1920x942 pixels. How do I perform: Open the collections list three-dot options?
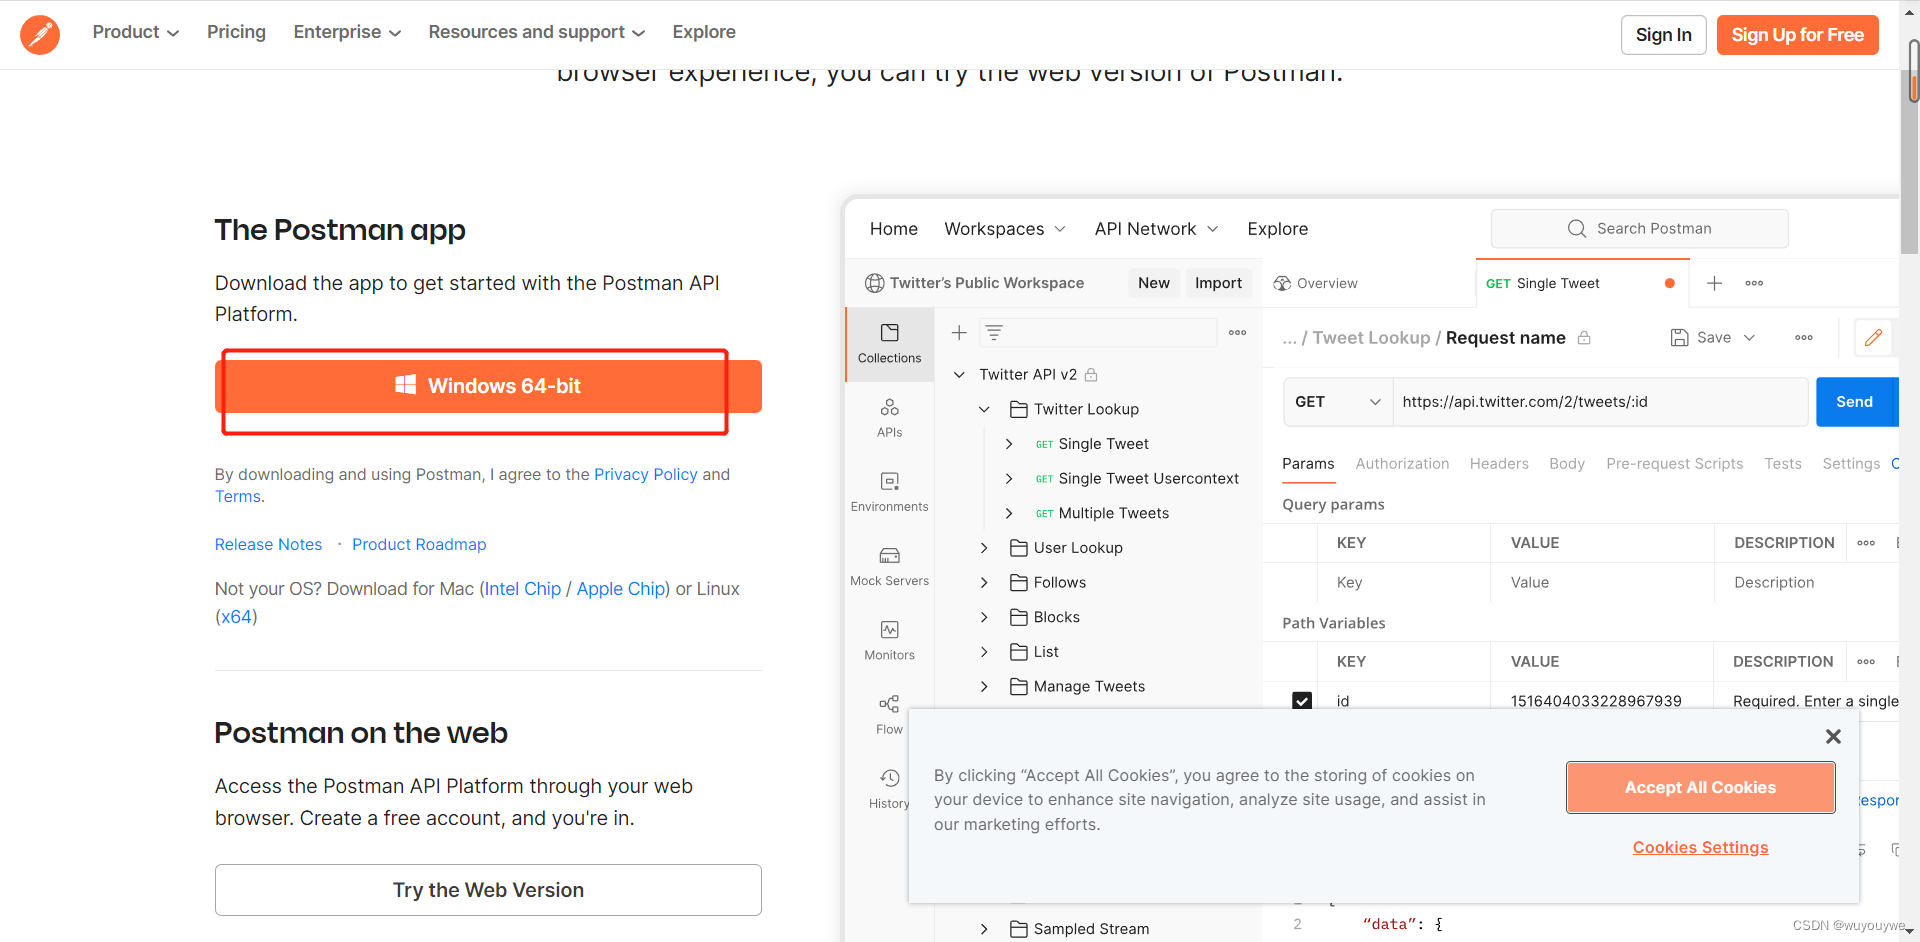pyautogui.click(x=1237, y=333)
